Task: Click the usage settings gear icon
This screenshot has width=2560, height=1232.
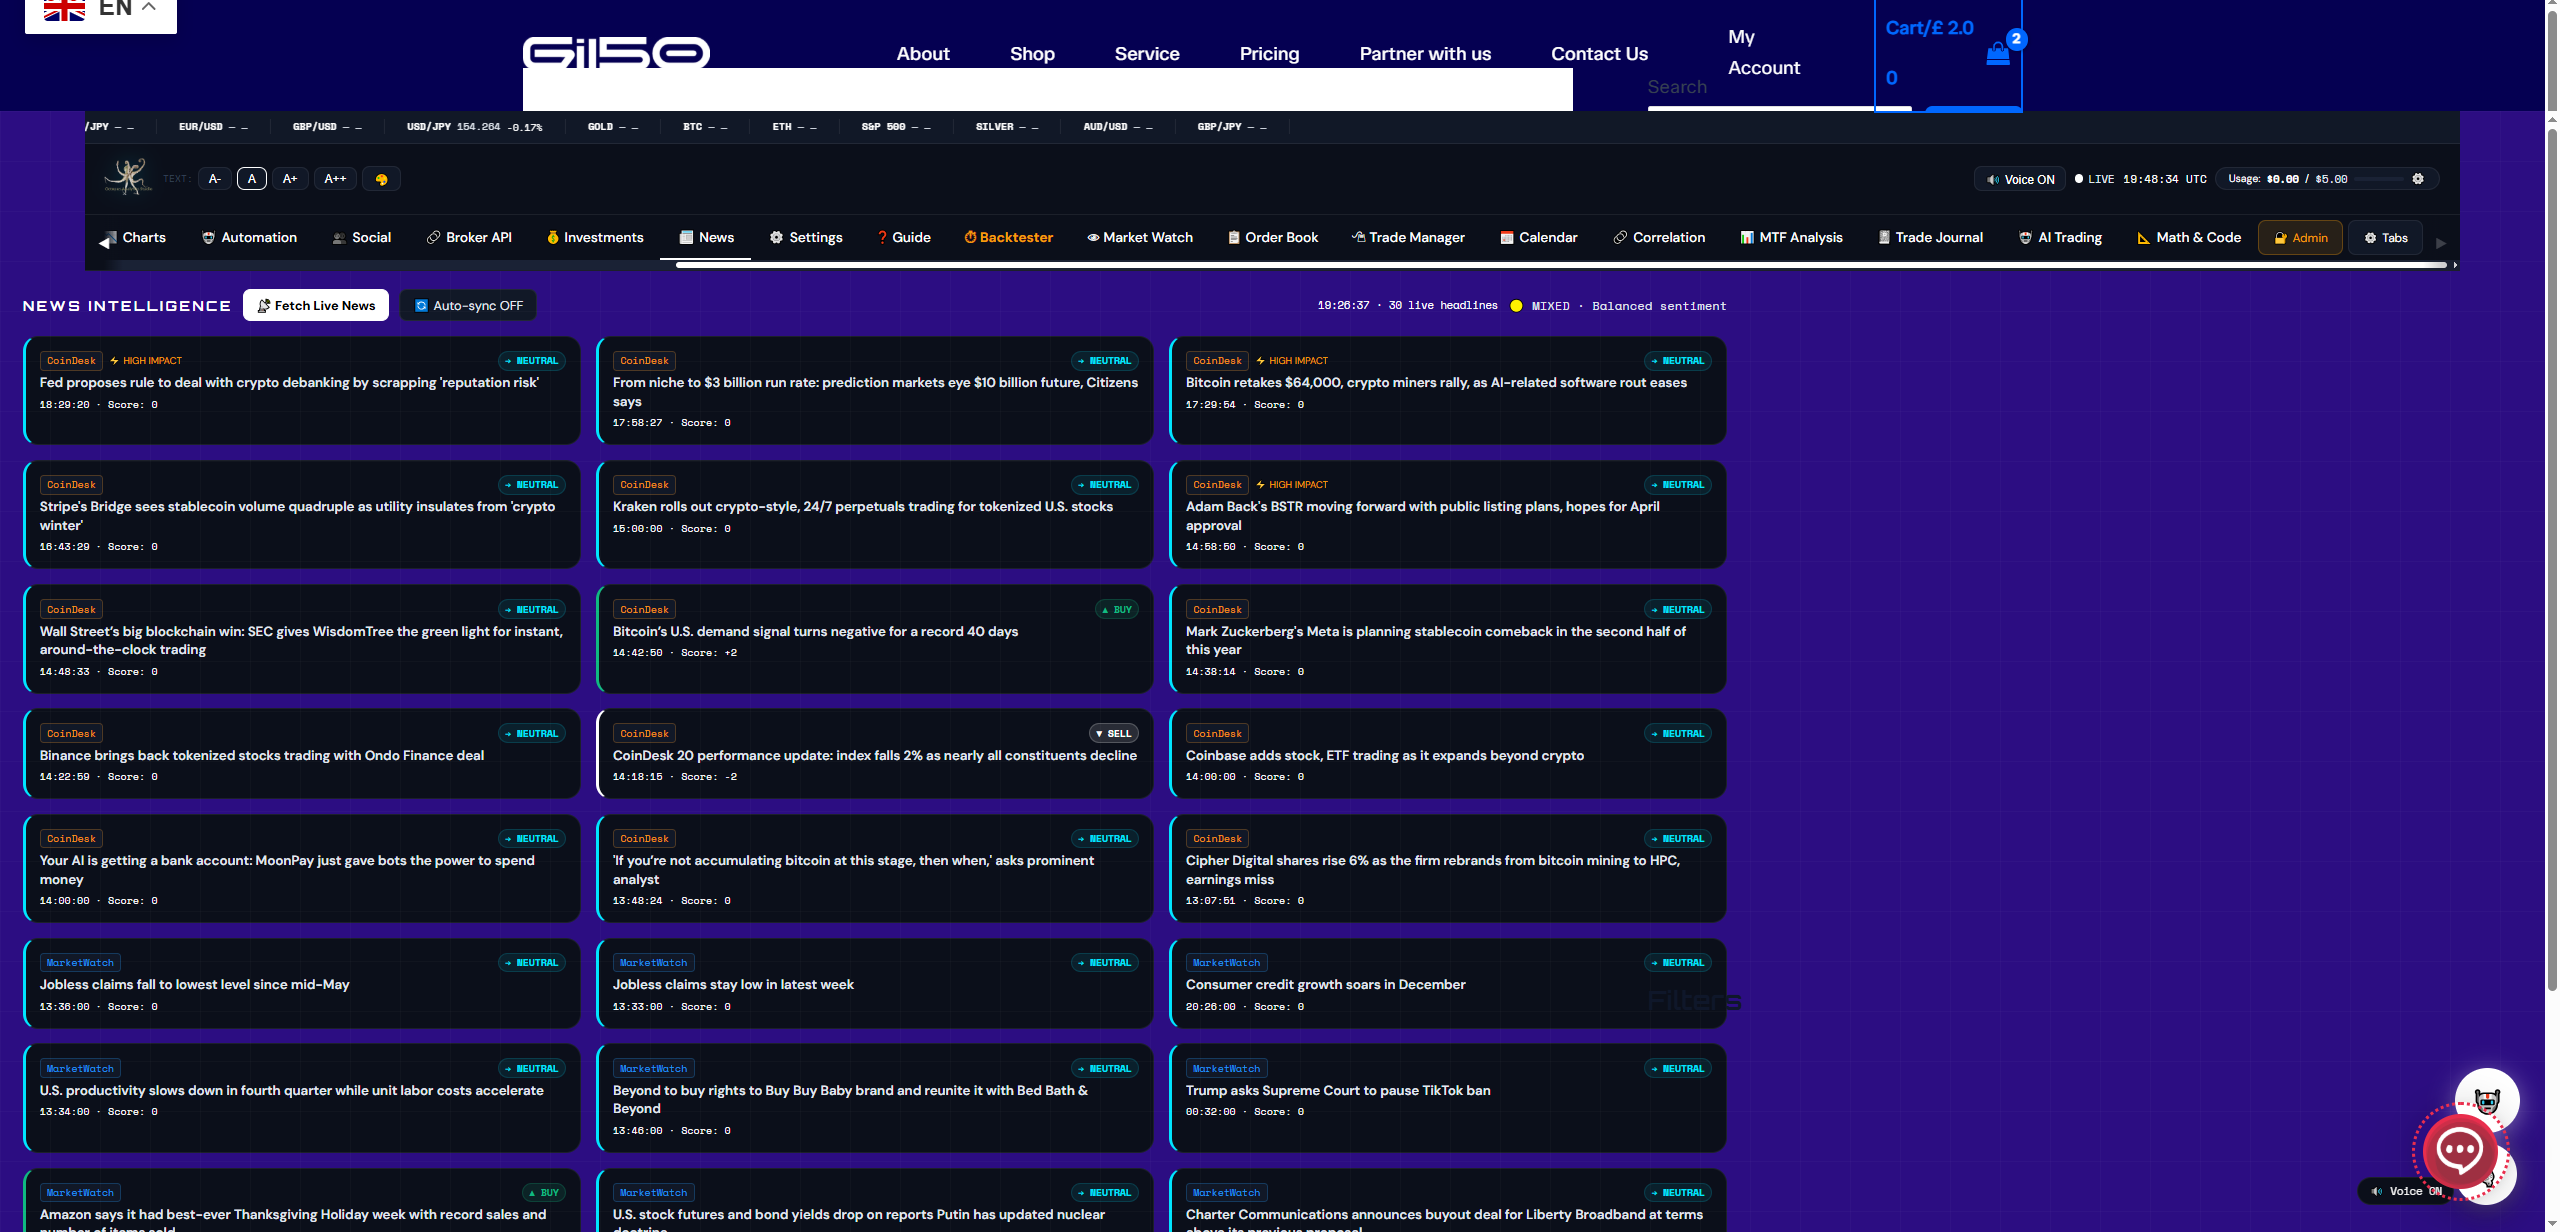Action: [2417, 179]
